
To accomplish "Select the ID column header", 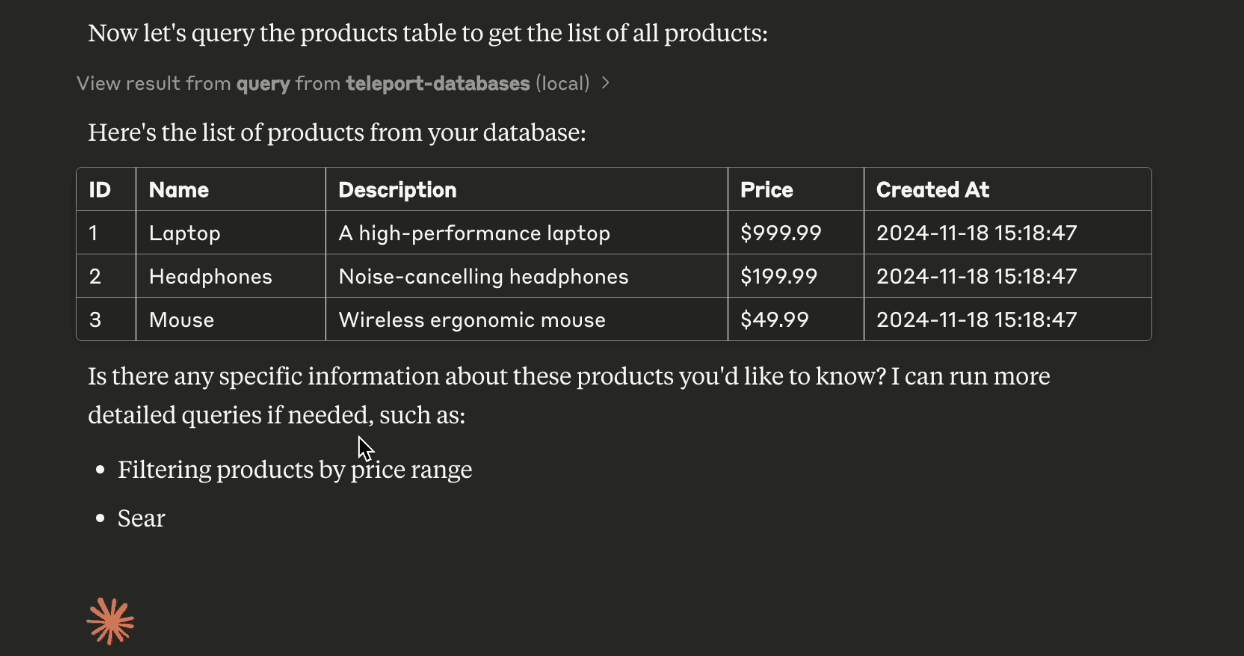I will click(97, 189).
